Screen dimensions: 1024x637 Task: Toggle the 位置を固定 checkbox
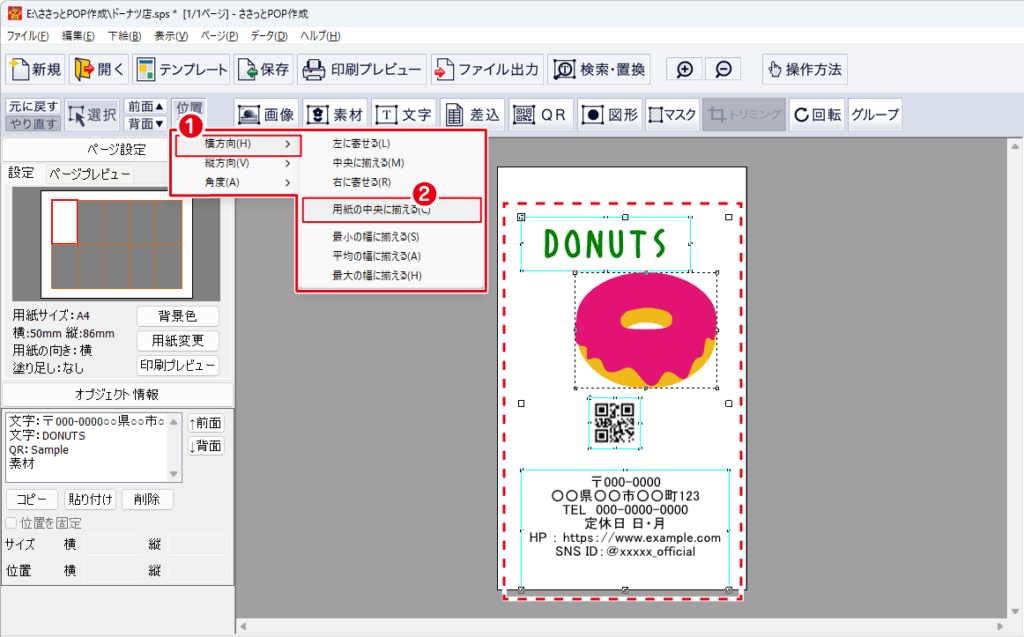pyautogui.click(x=12, y=523)
